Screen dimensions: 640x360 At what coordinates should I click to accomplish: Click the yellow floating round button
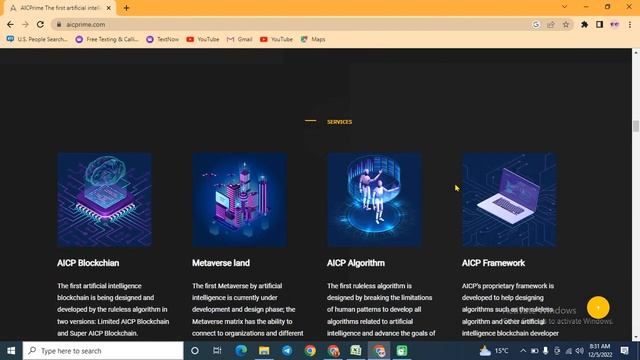click(x=598, y=307)
